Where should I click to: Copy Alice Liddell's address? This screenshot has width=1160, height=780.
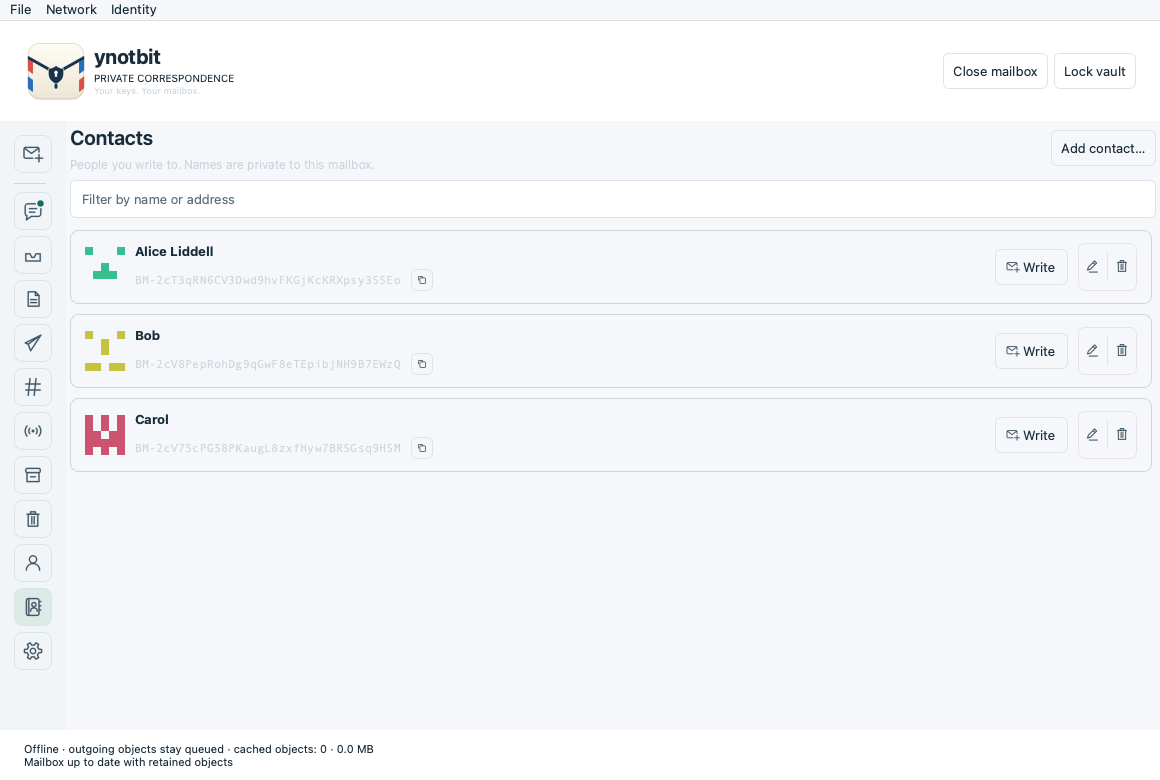[422, 280]
